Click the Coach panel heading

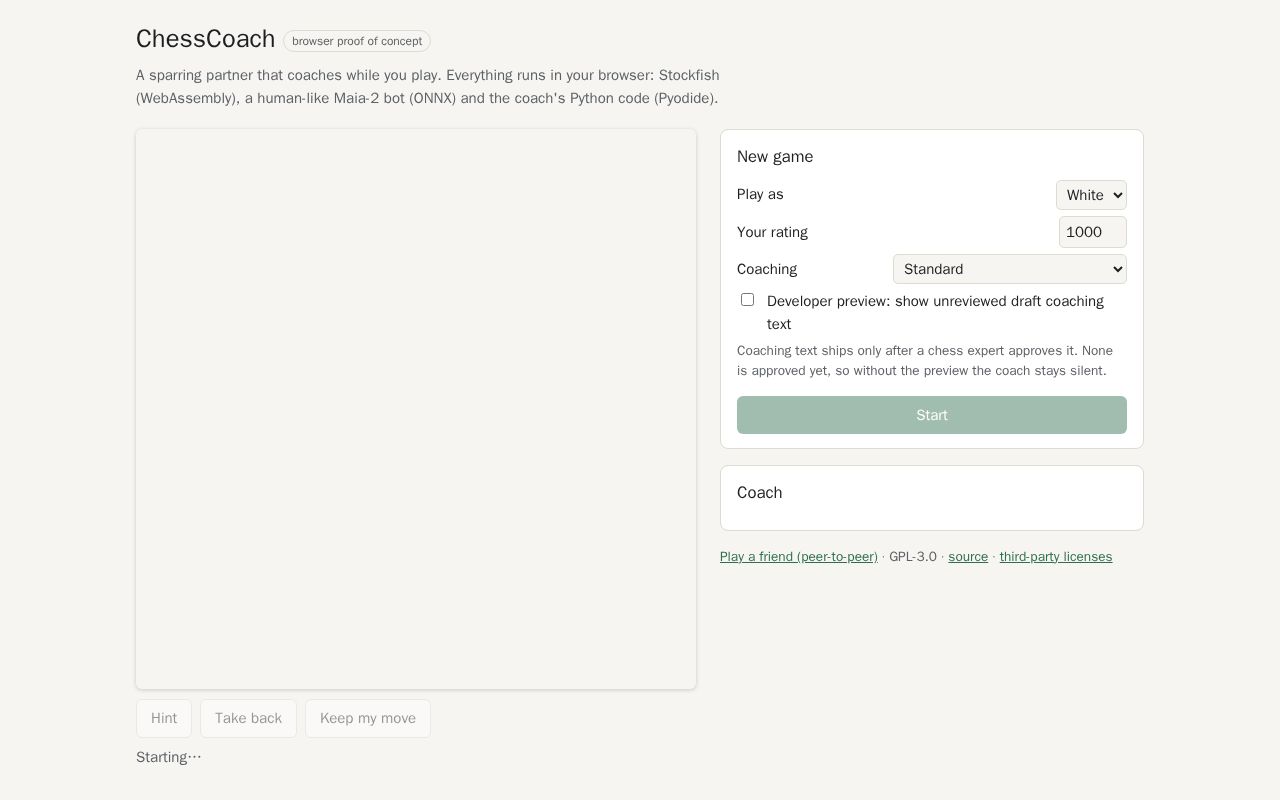[x=760, y=493]
